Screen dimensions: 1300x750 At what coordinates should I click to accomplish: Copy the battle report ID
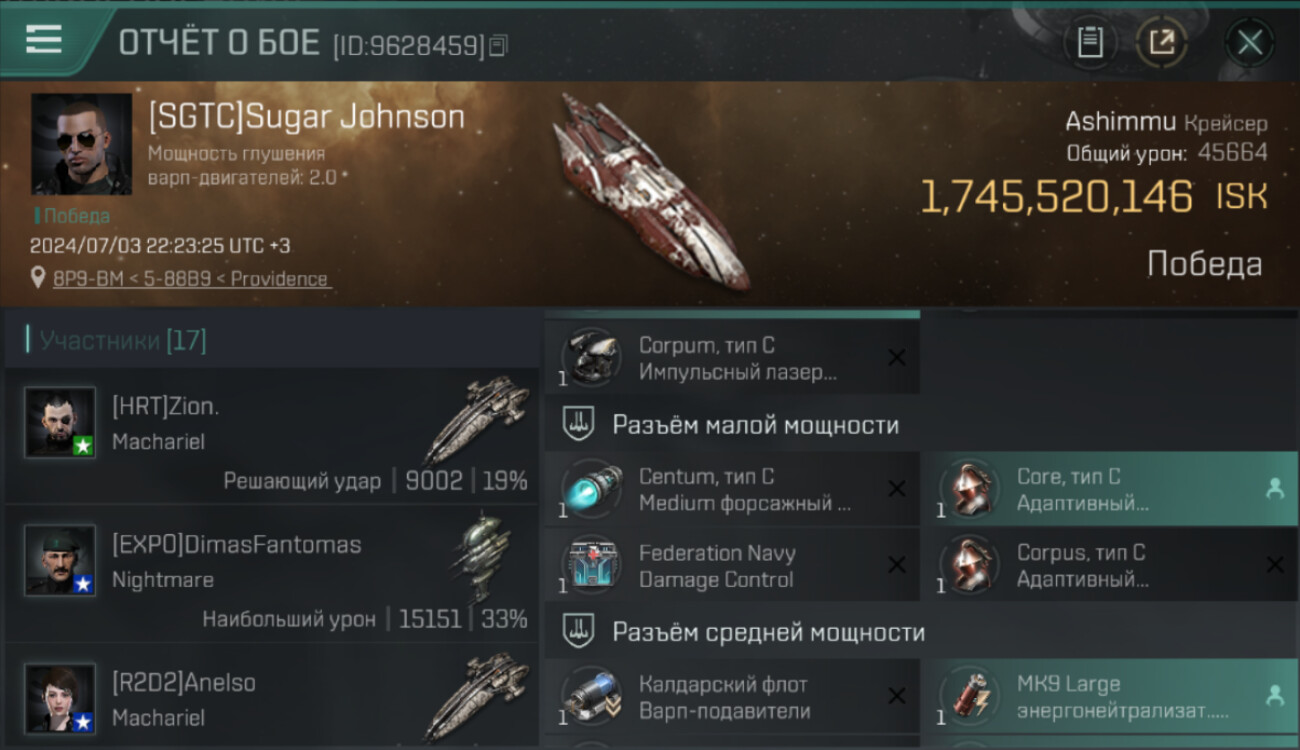click(x=499, y=45)
